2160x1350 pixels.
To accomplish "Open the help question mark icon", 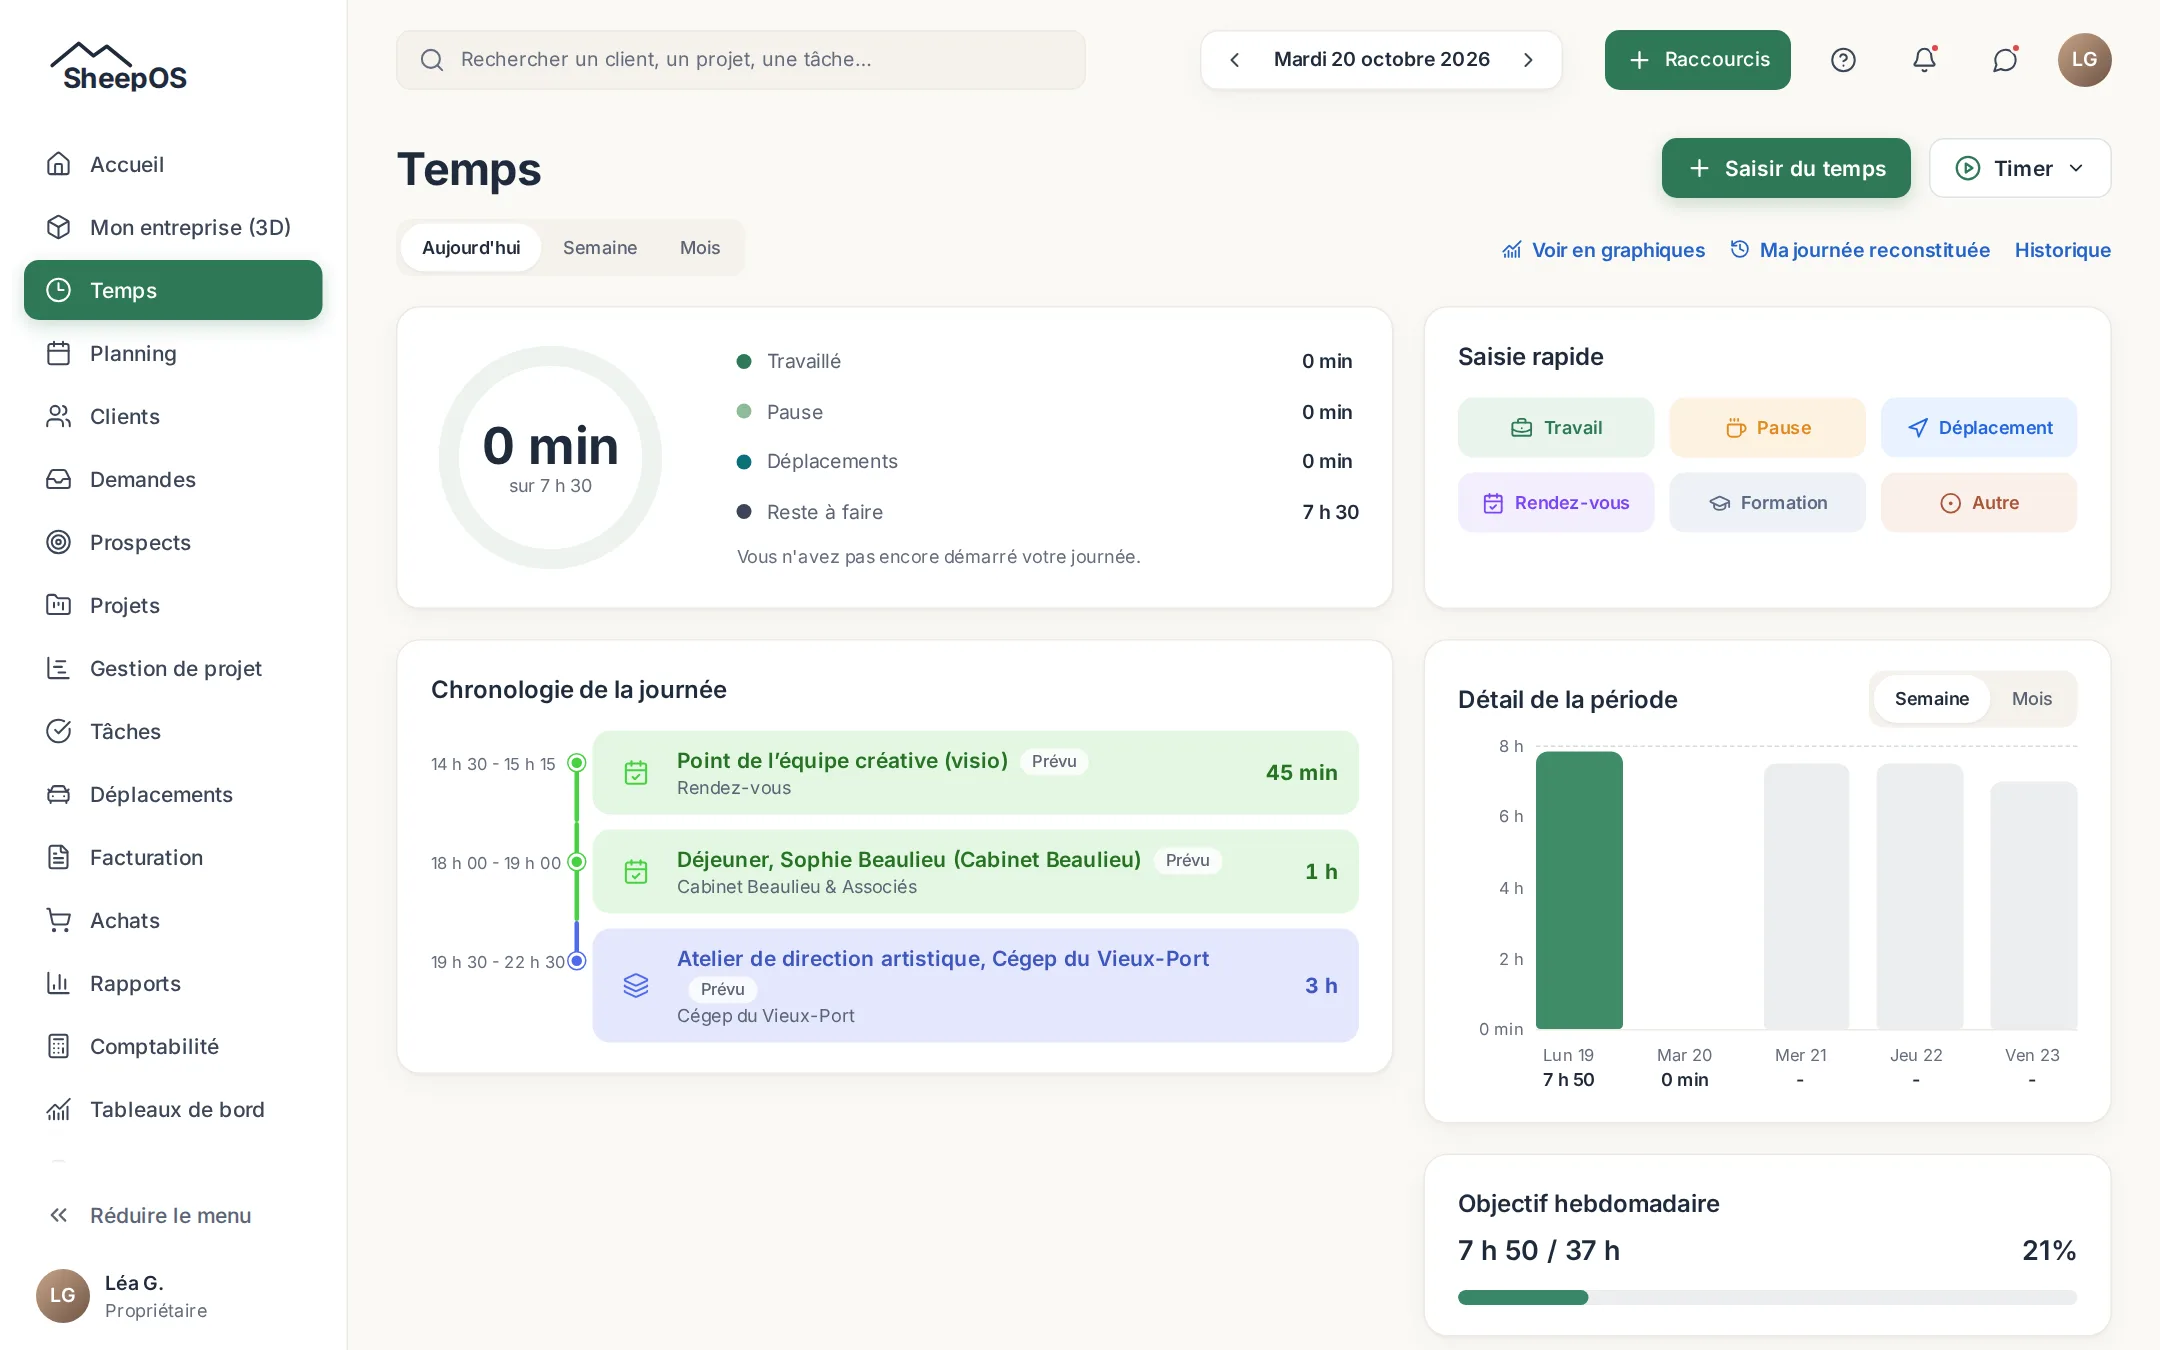I will point(1843,60).
